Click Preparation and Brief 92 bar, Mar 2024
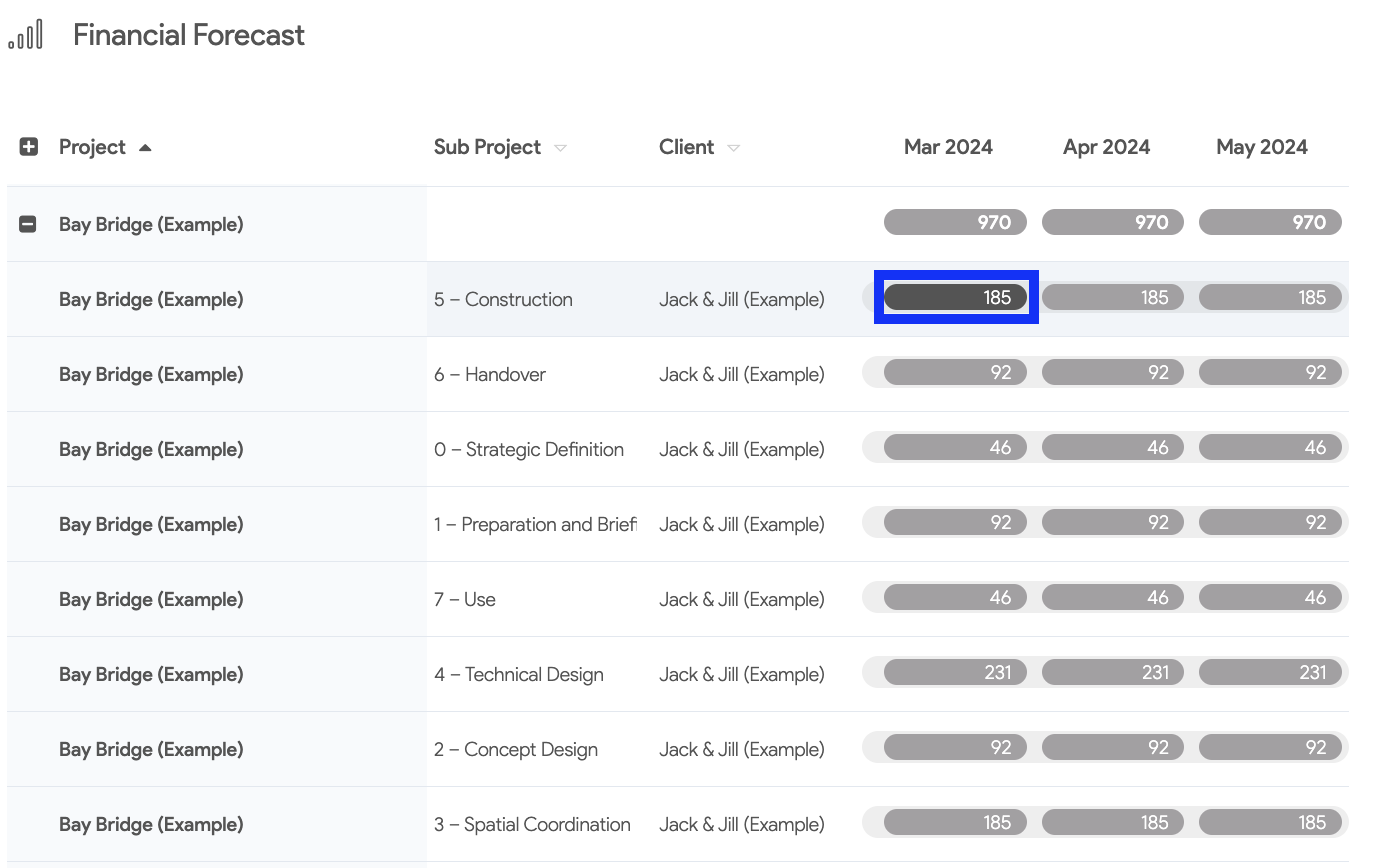 click(x=955, y=522)
